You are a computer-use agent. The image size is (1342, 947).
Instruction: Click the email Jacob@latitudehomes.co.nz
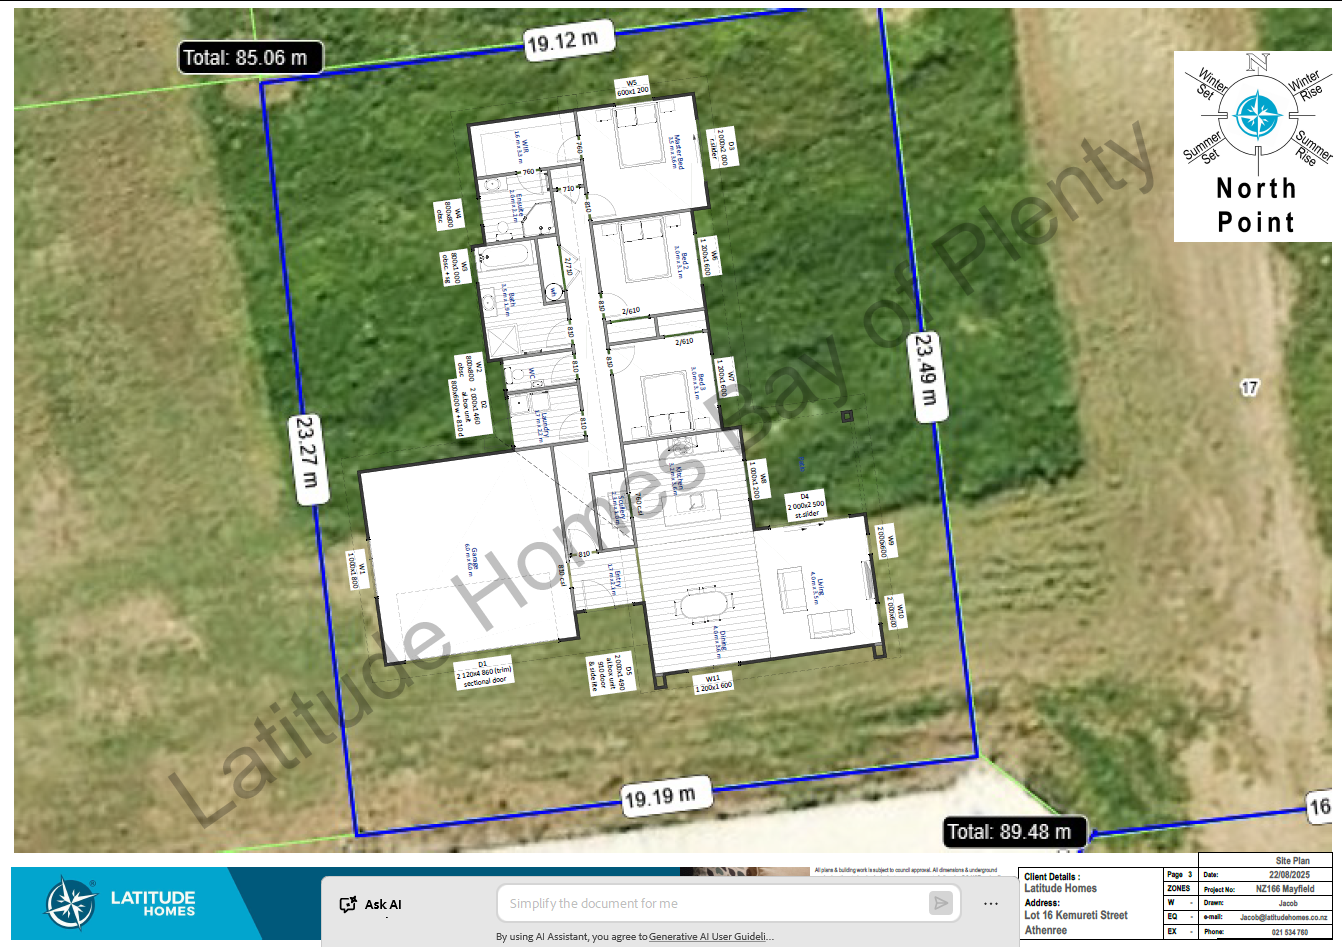tap(1284, 917)
